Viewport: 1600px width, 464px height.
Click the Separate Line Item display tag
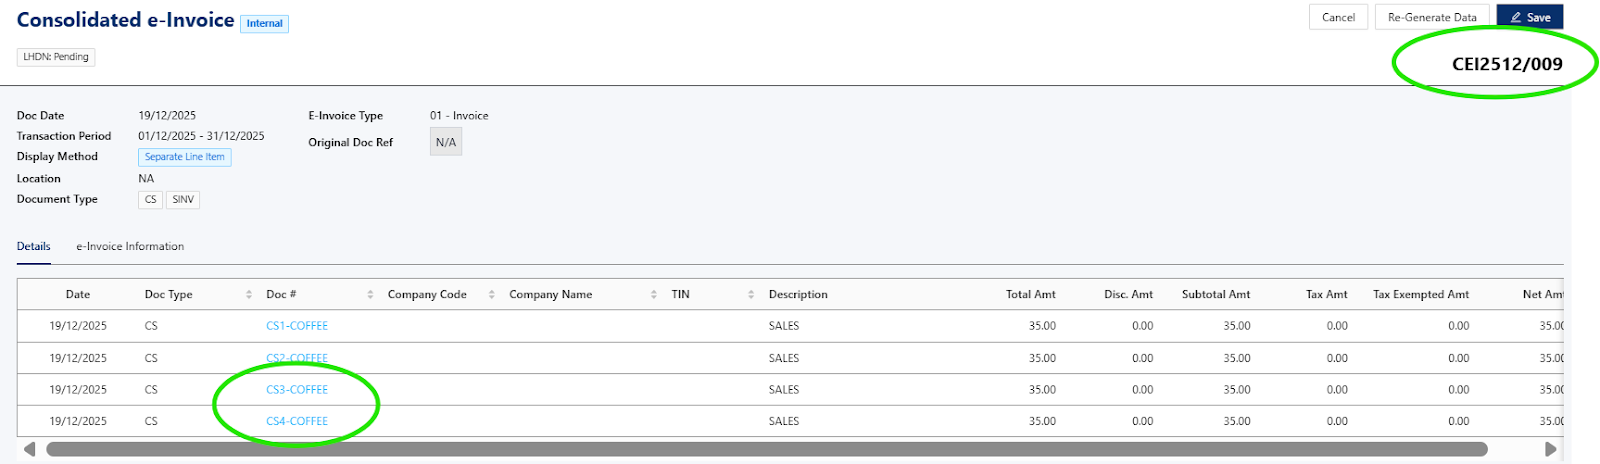[x=184, y=157]
